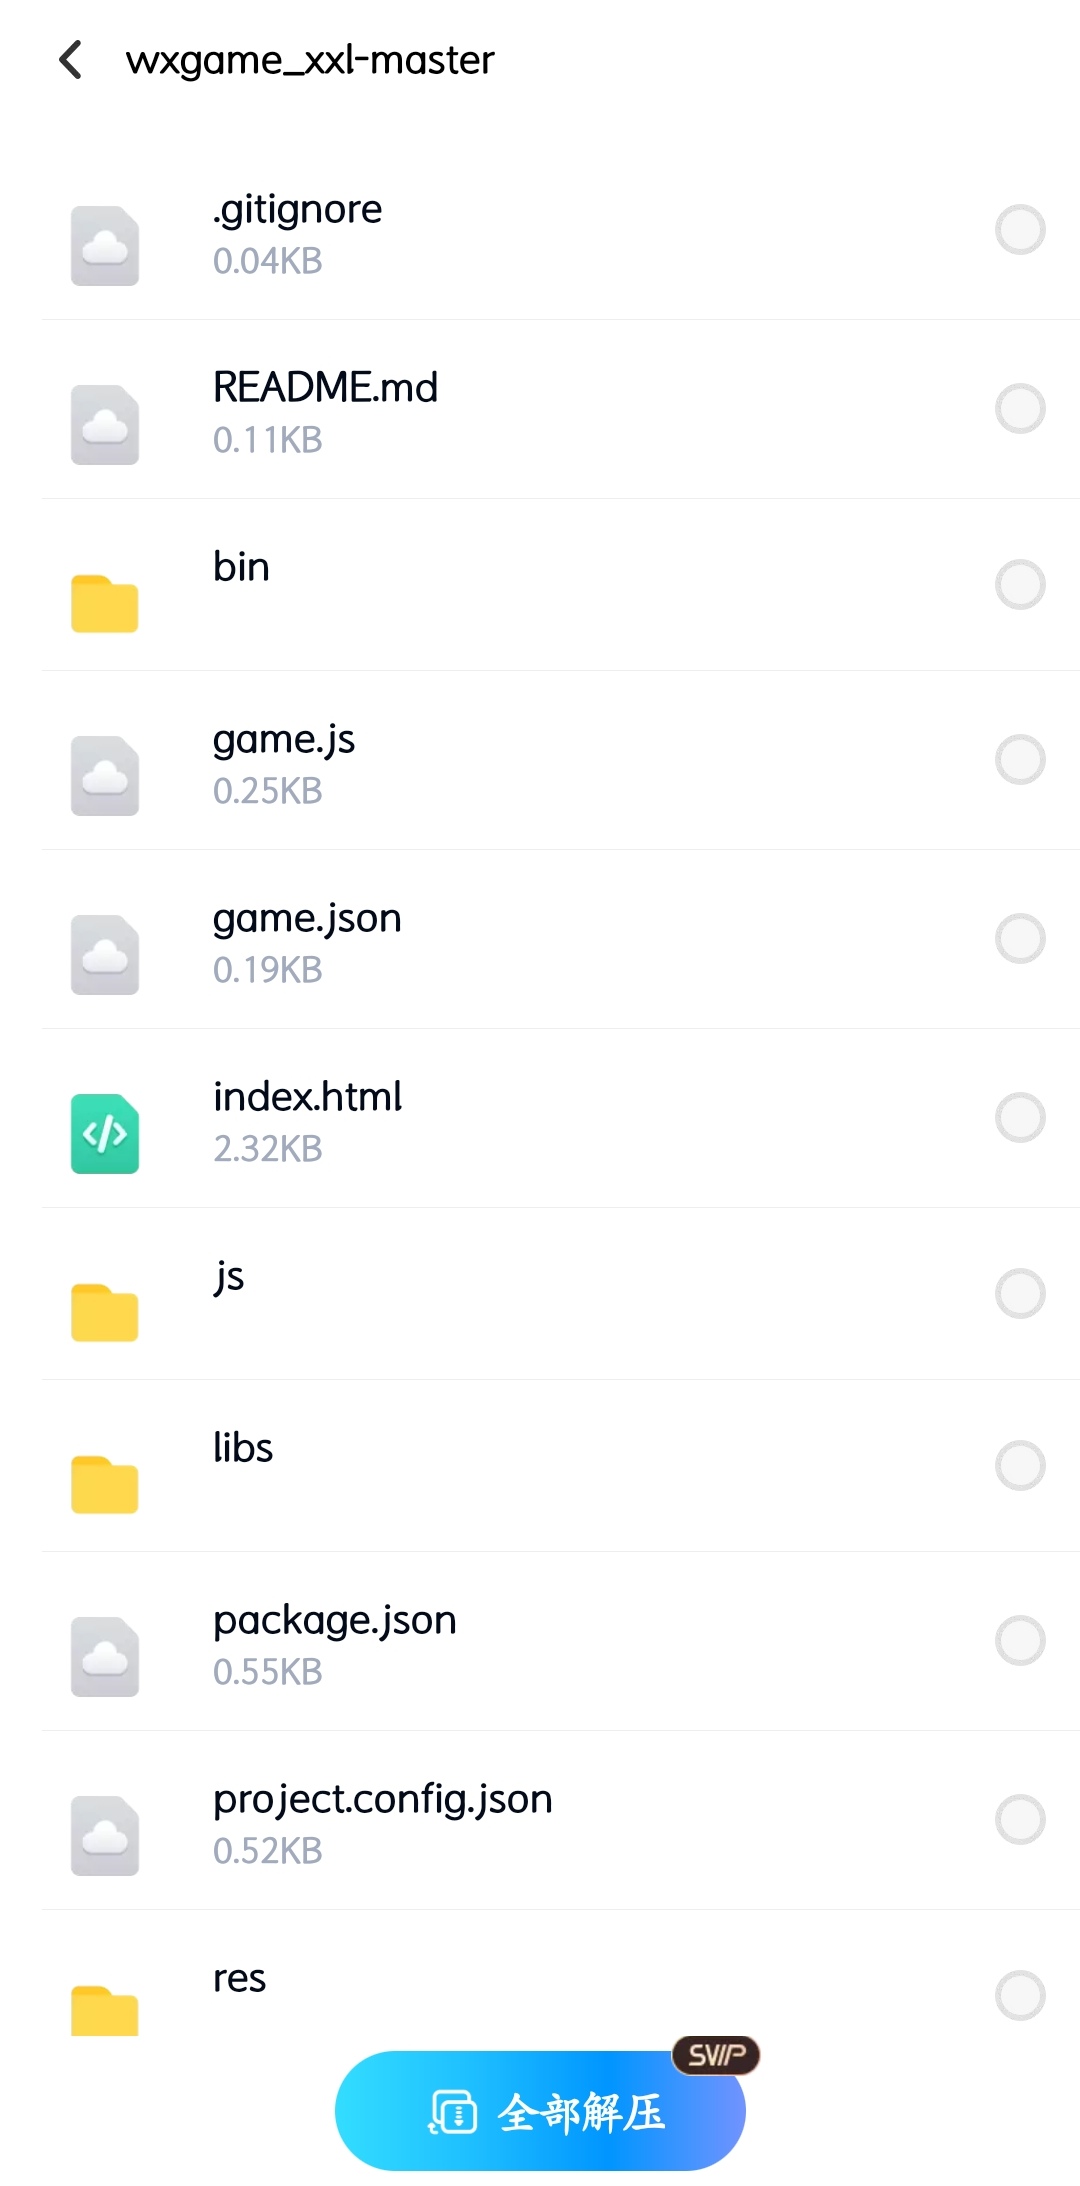Select the index.html radio button
Viewport: 1080px width, 2186px height.
click(1020, 1117)
